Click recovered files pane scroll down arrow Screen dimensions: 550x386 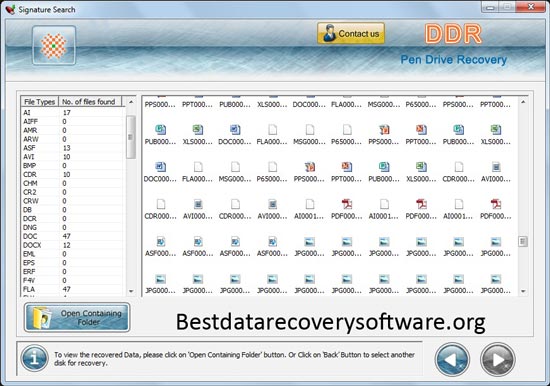point(523,291)
